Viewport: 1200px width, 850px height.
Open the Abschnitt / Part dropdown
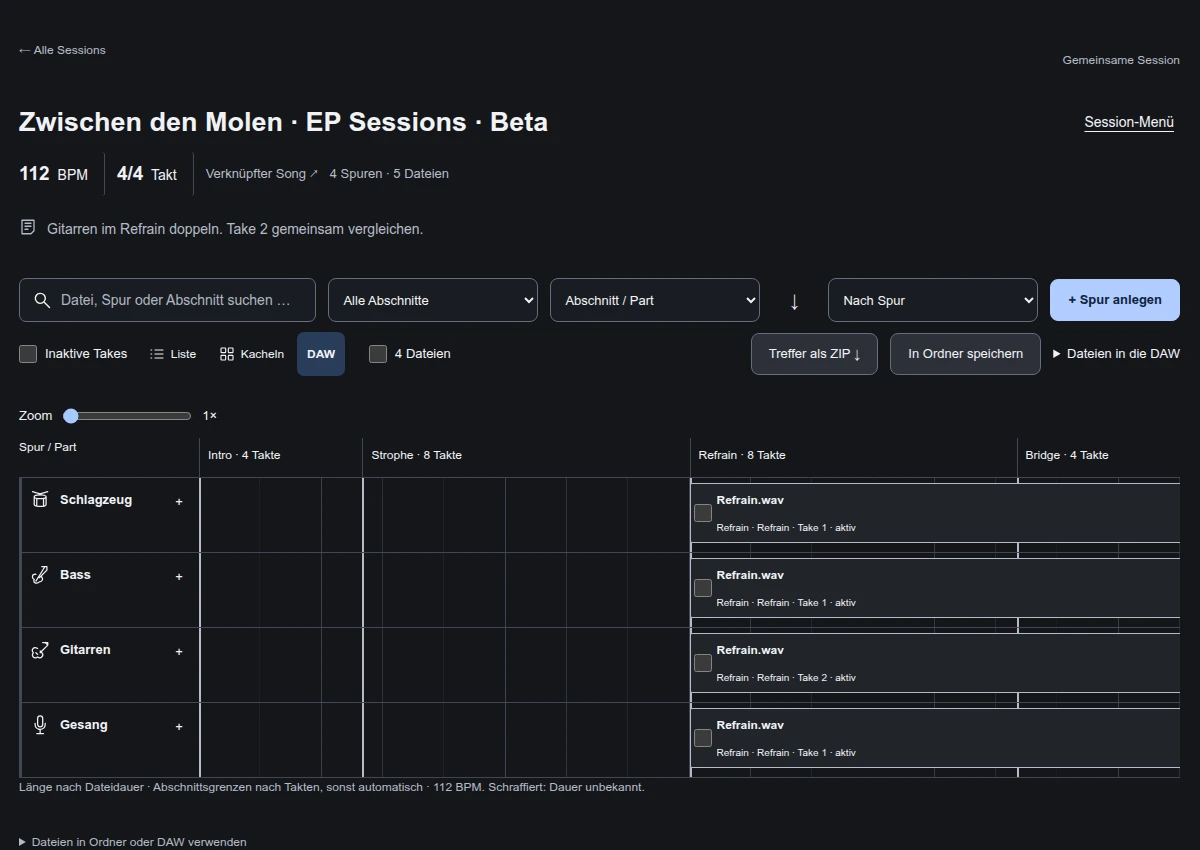[x=655, y=300]
